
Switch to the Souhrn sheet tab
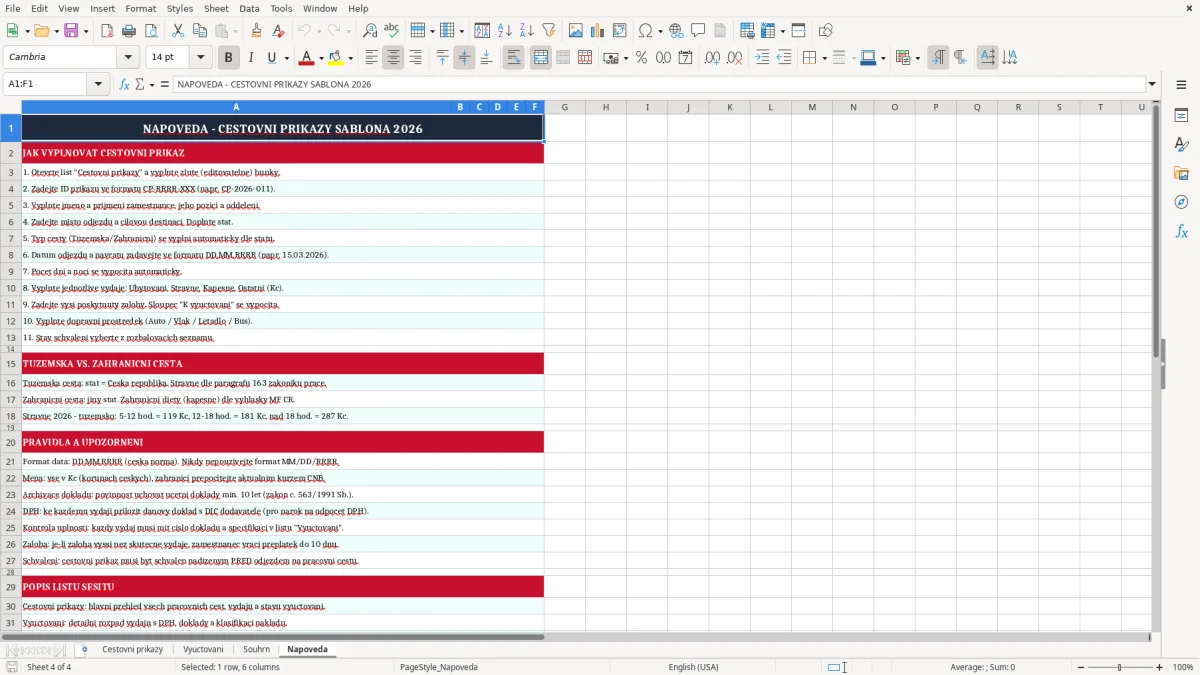(x=256, y=649)
